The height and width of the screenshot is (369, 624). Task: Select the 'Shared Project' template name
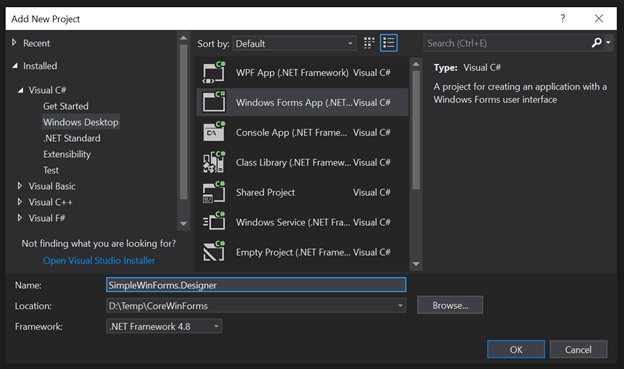coord(265,192)
